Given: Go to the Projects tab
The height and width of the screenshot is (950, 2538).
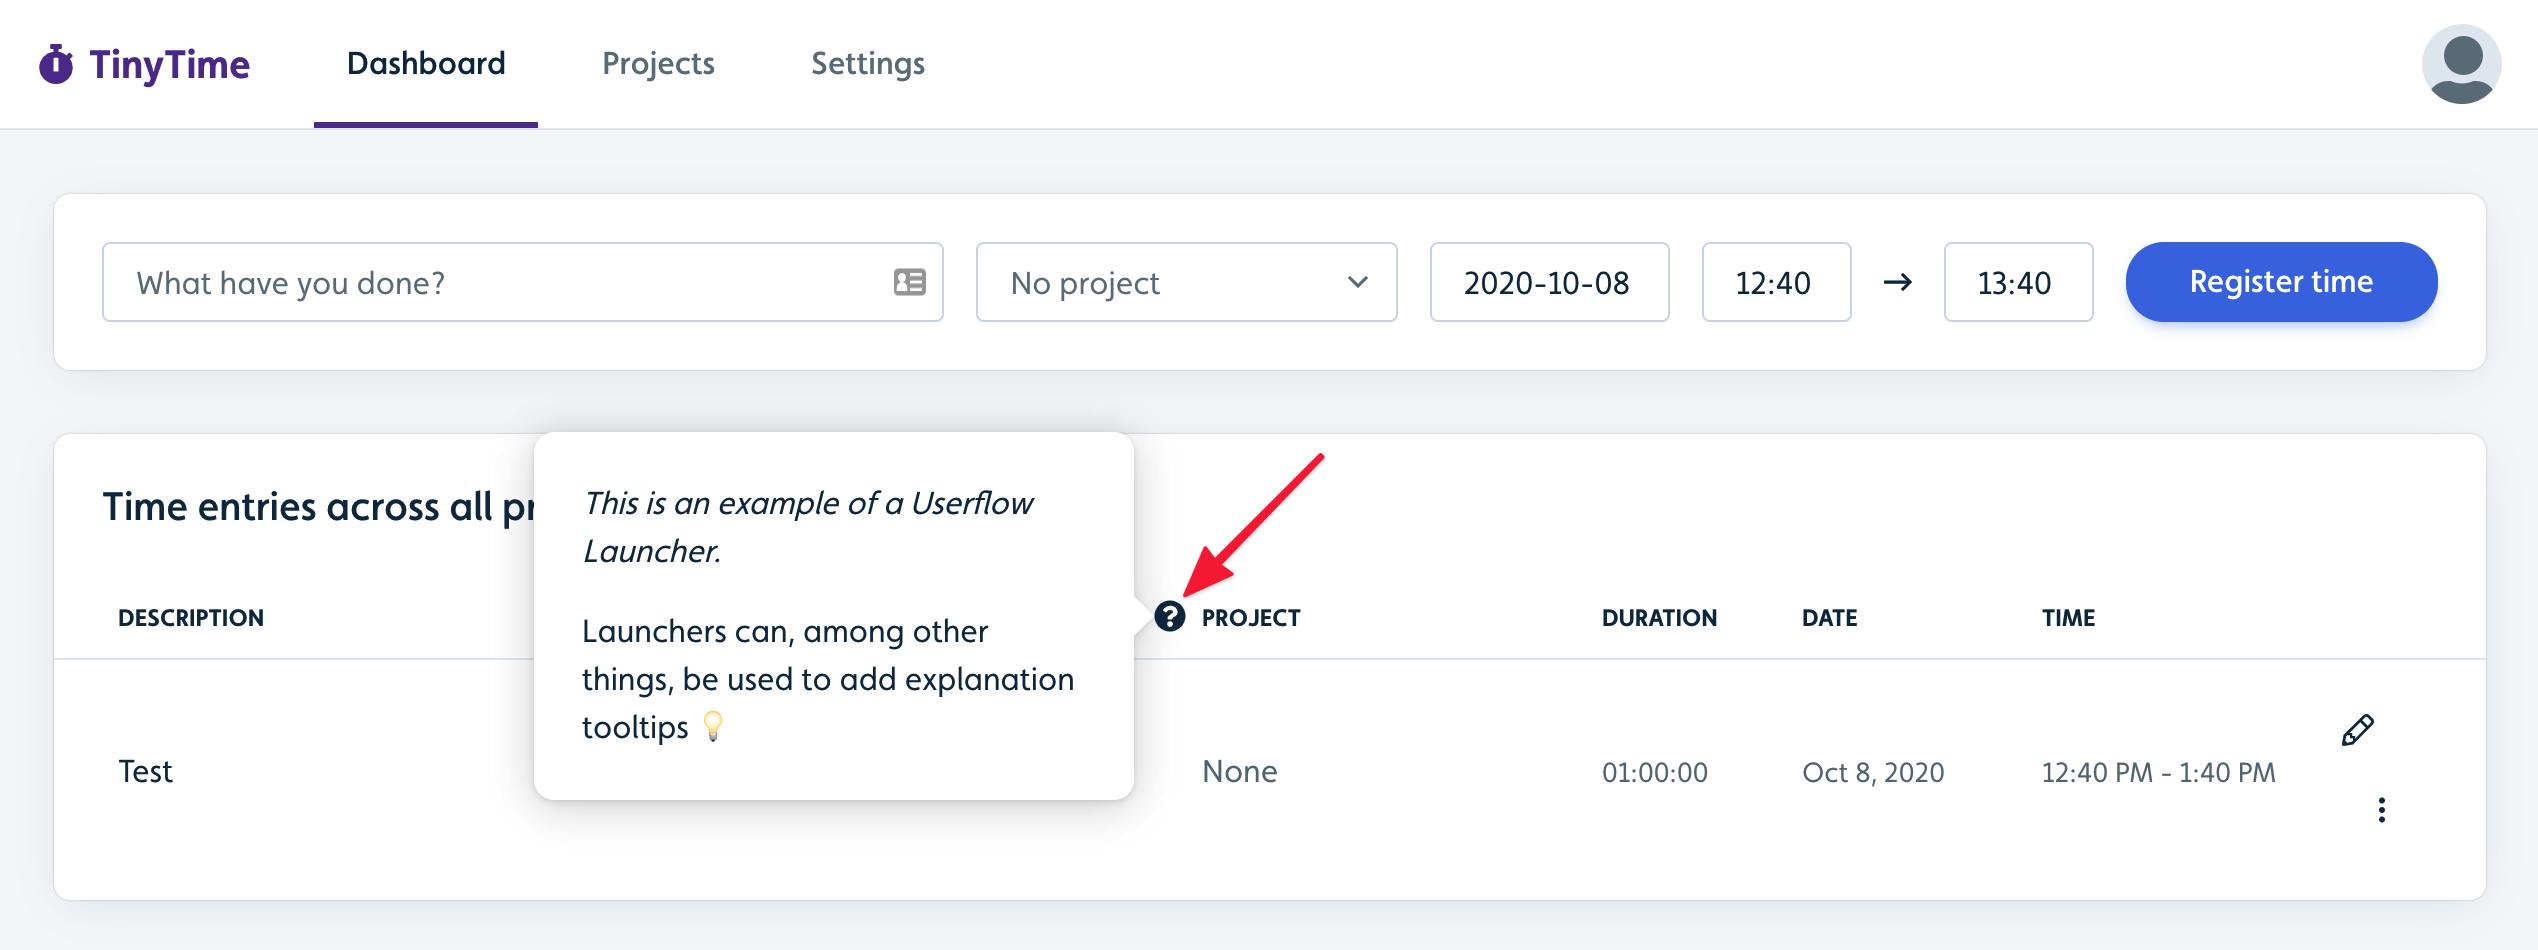Looking at the screenshot, I should click(658, 64).
